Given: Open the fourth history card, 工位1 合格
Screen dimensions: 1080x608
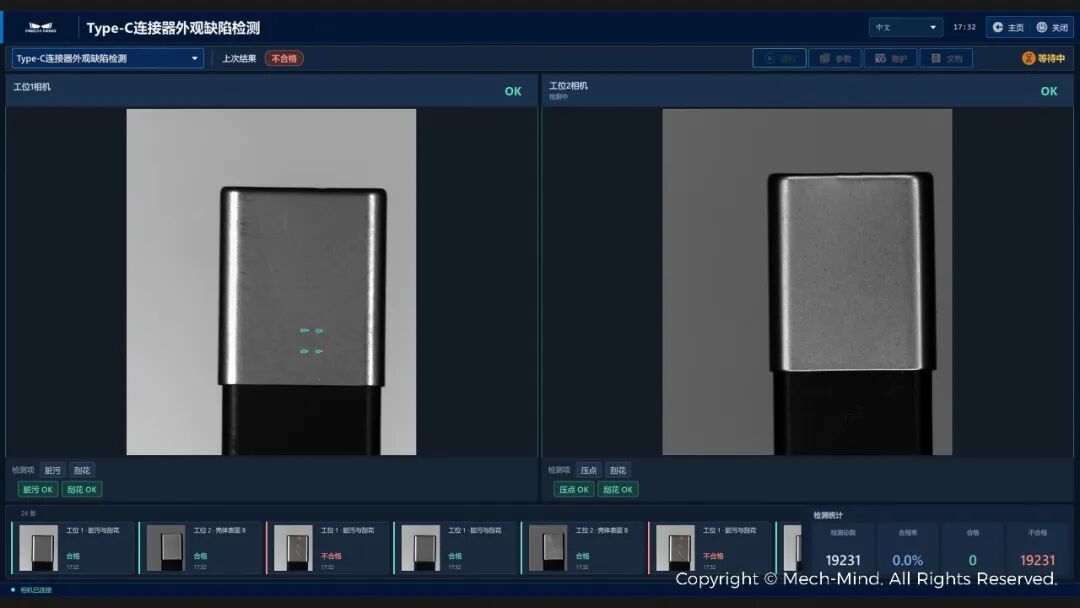Looking at the screenshot, I should pos(455,548).
